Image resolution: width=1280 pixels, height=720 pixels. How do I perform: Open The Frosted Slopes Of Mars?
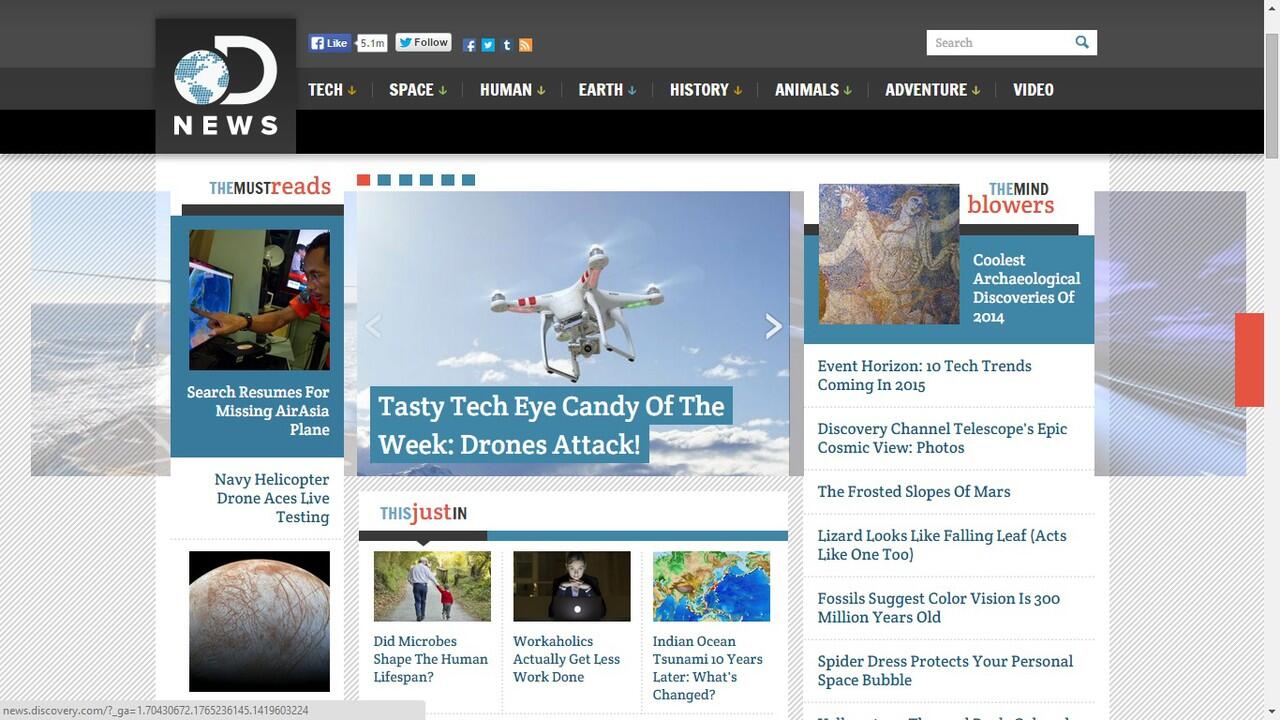[914, 491]
